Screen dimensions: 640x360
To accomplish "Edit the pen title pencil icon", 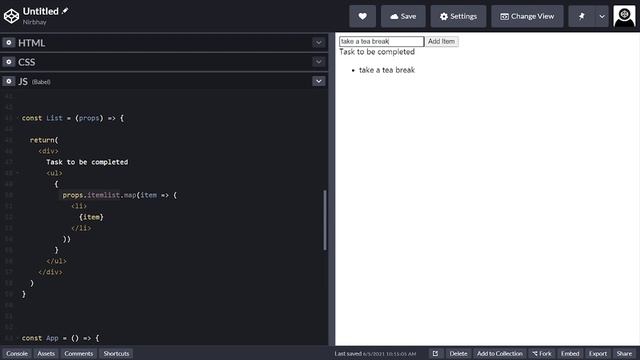I will (65, 11).
